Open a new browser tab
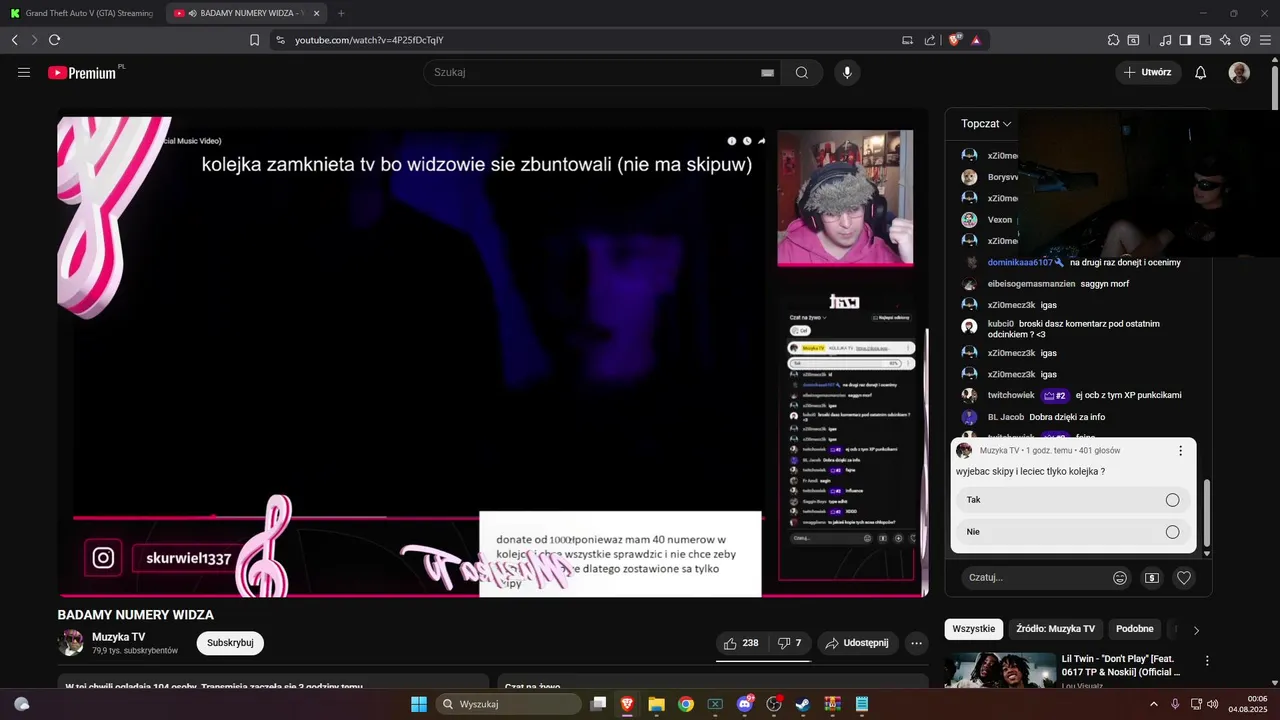Image resolution: width=1280 pixels, height=720 pixels. [x=341, y=13]
